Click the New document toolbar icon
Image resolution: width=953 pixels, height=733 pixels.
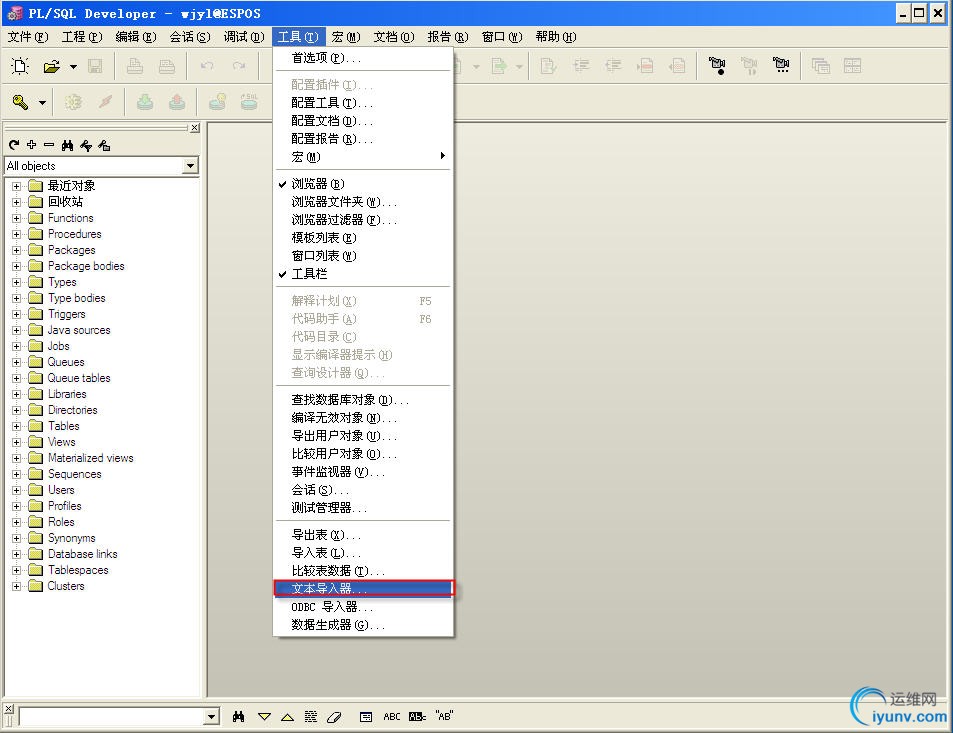(21, 66)
